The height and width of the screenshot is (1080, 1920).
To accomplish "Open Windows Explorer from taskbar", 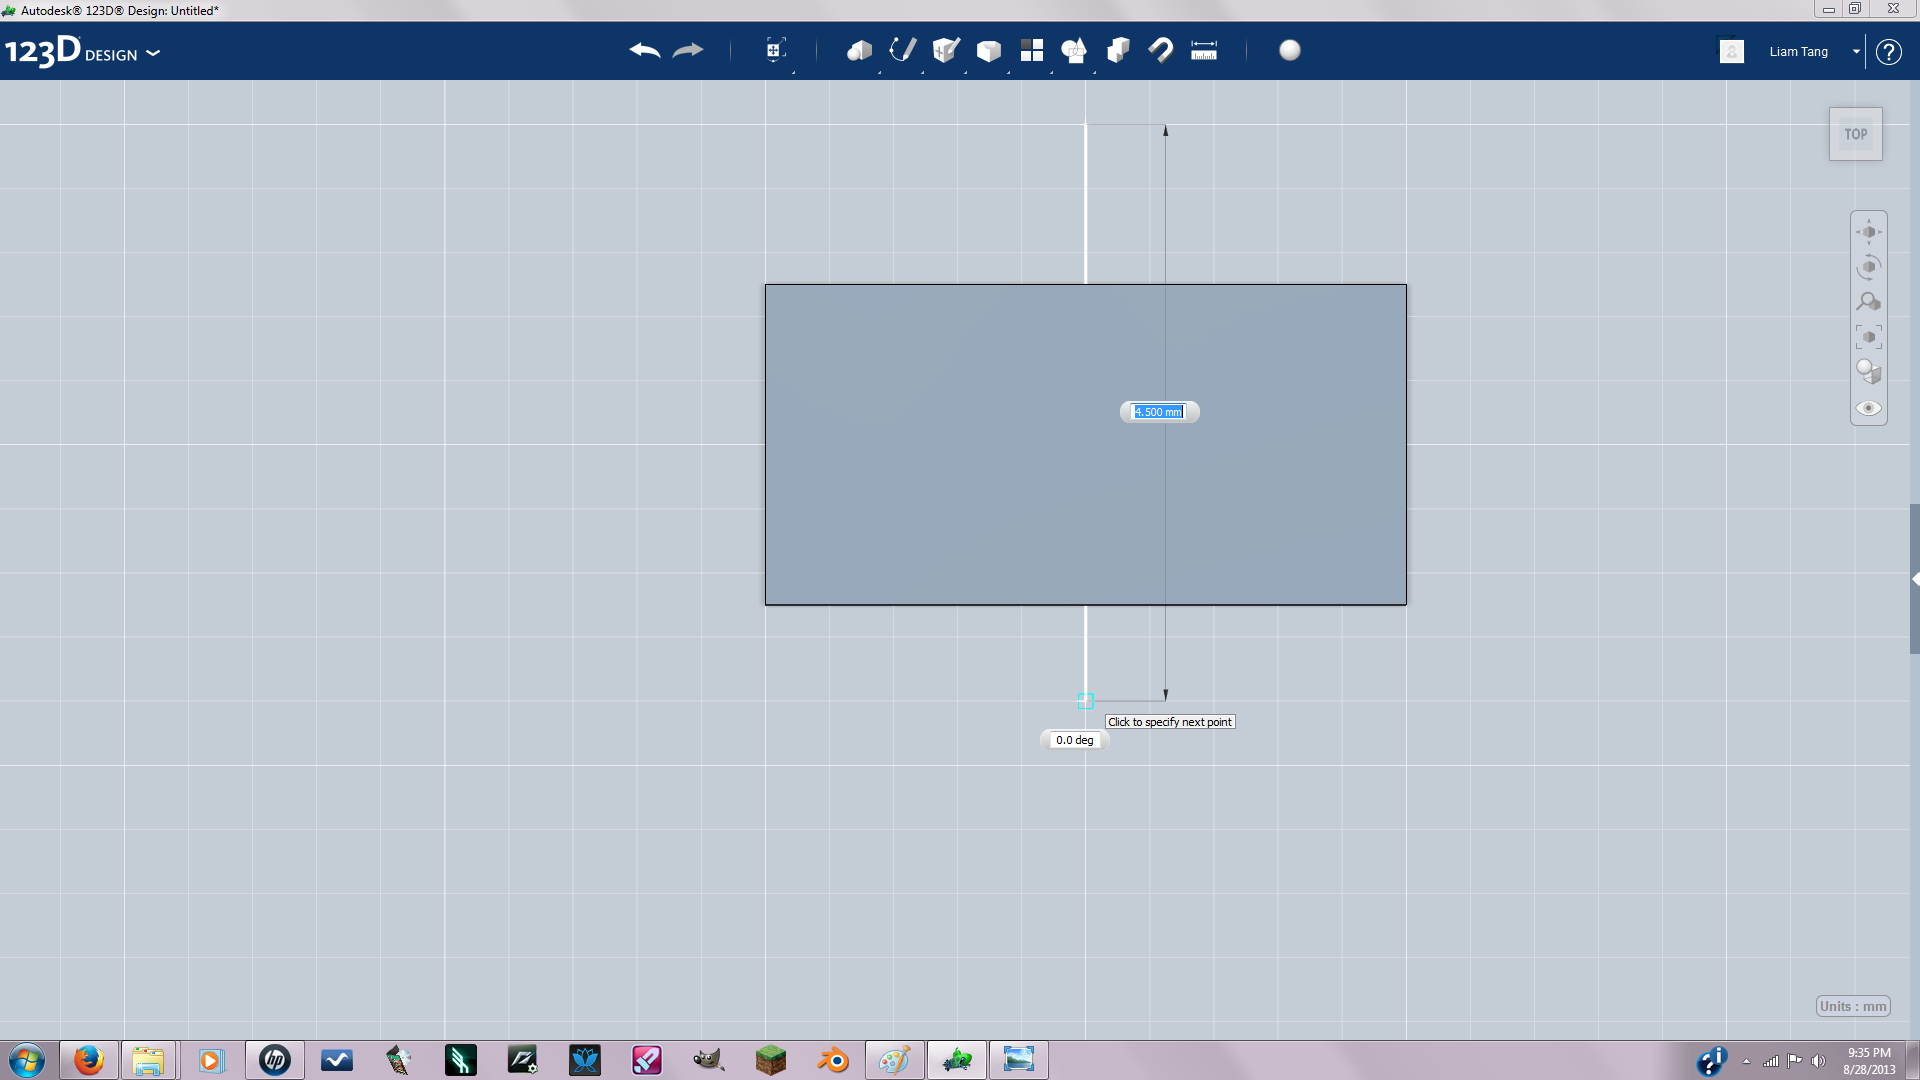I will [x=148, y=1060].
